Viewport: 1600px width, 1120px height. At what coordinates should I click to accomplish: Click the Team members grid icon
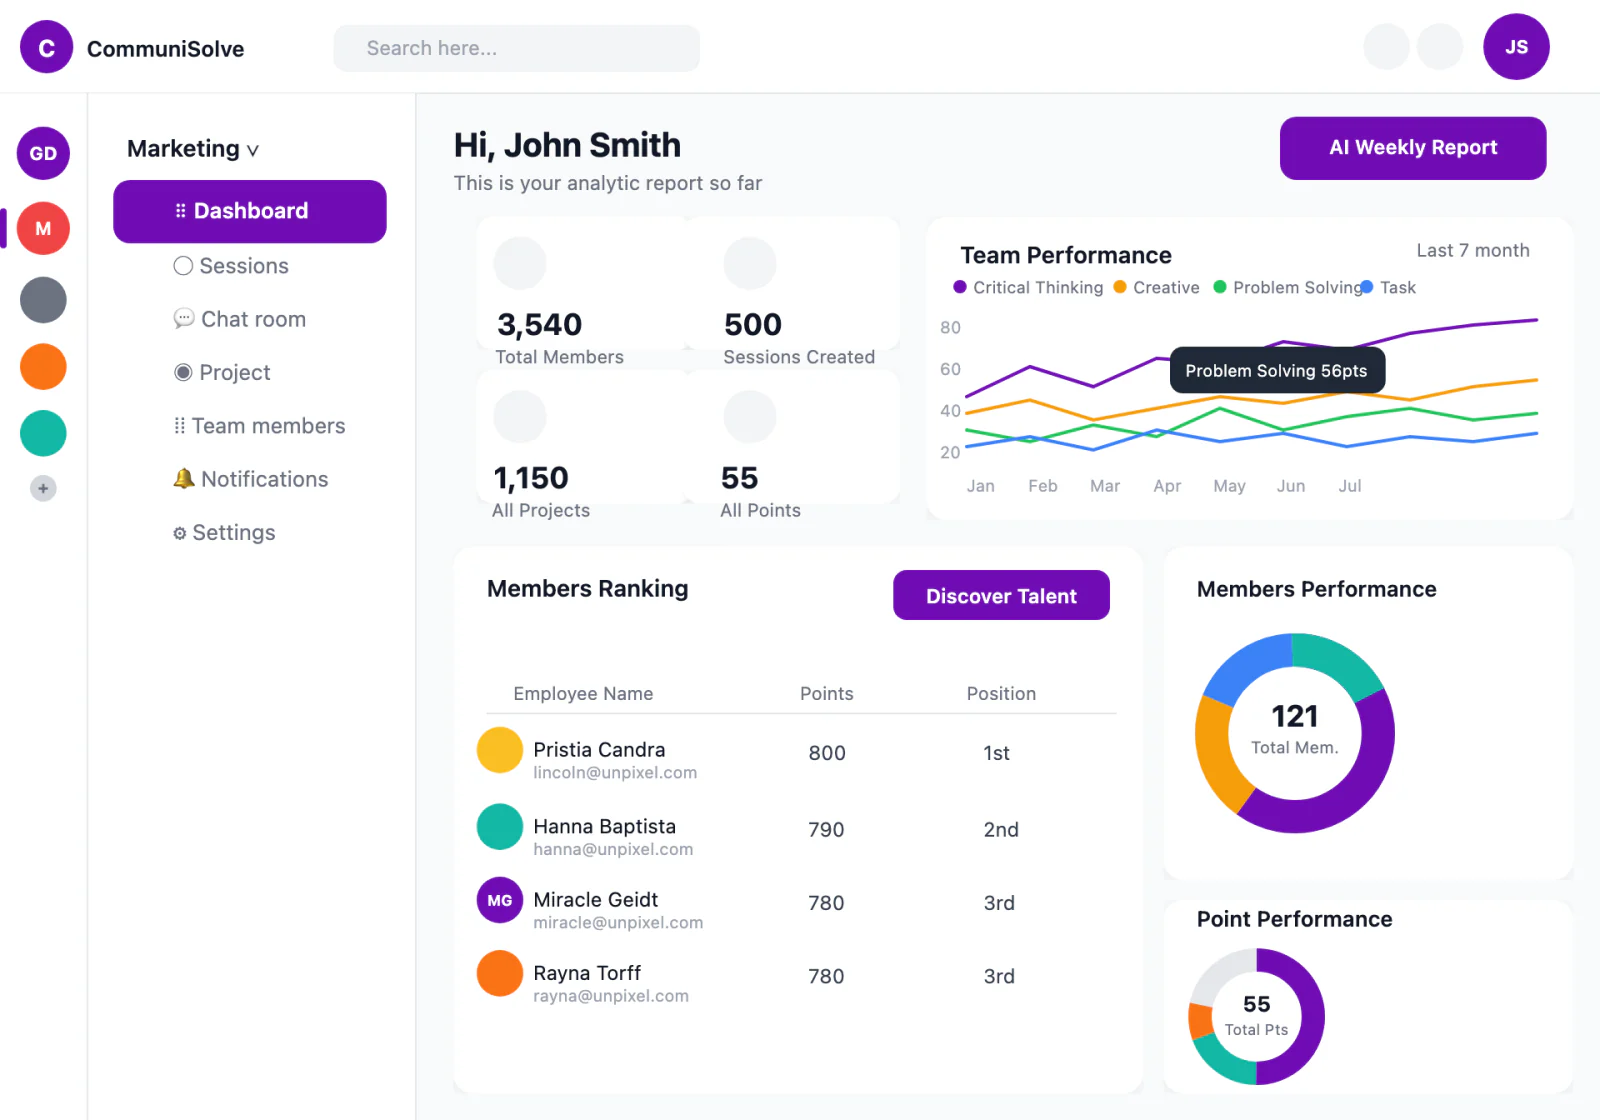coord(180,426)
